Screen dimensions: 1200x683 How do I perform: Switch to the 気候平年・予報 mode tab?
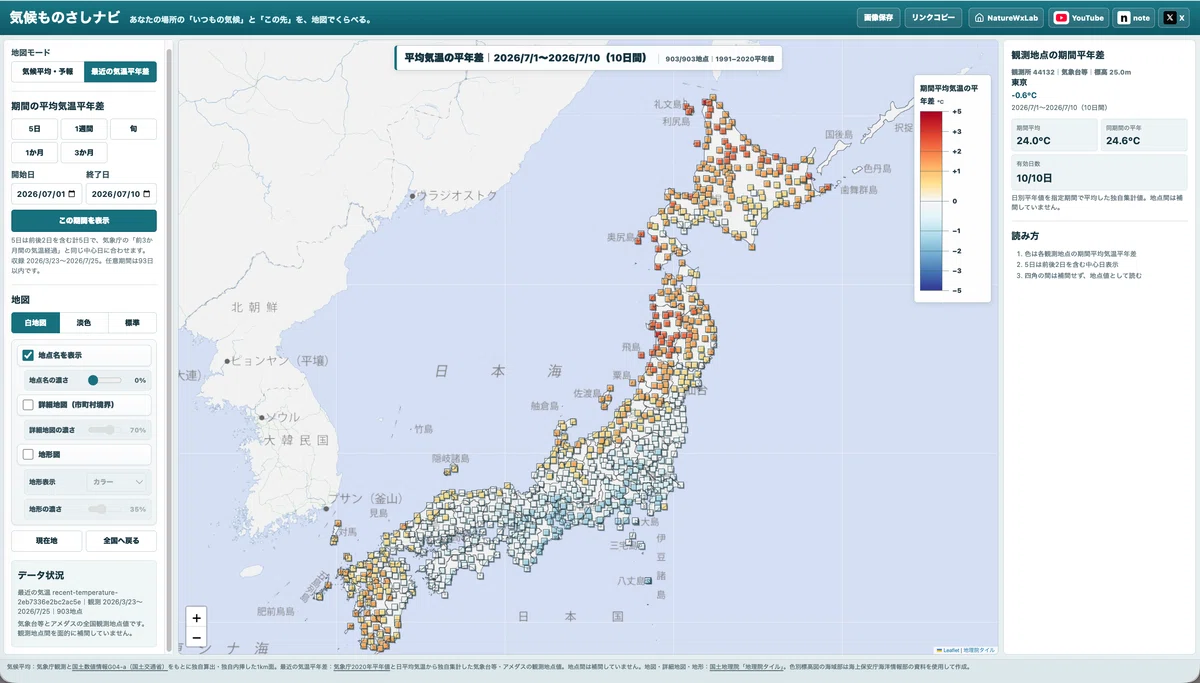[x=47, y=72]
